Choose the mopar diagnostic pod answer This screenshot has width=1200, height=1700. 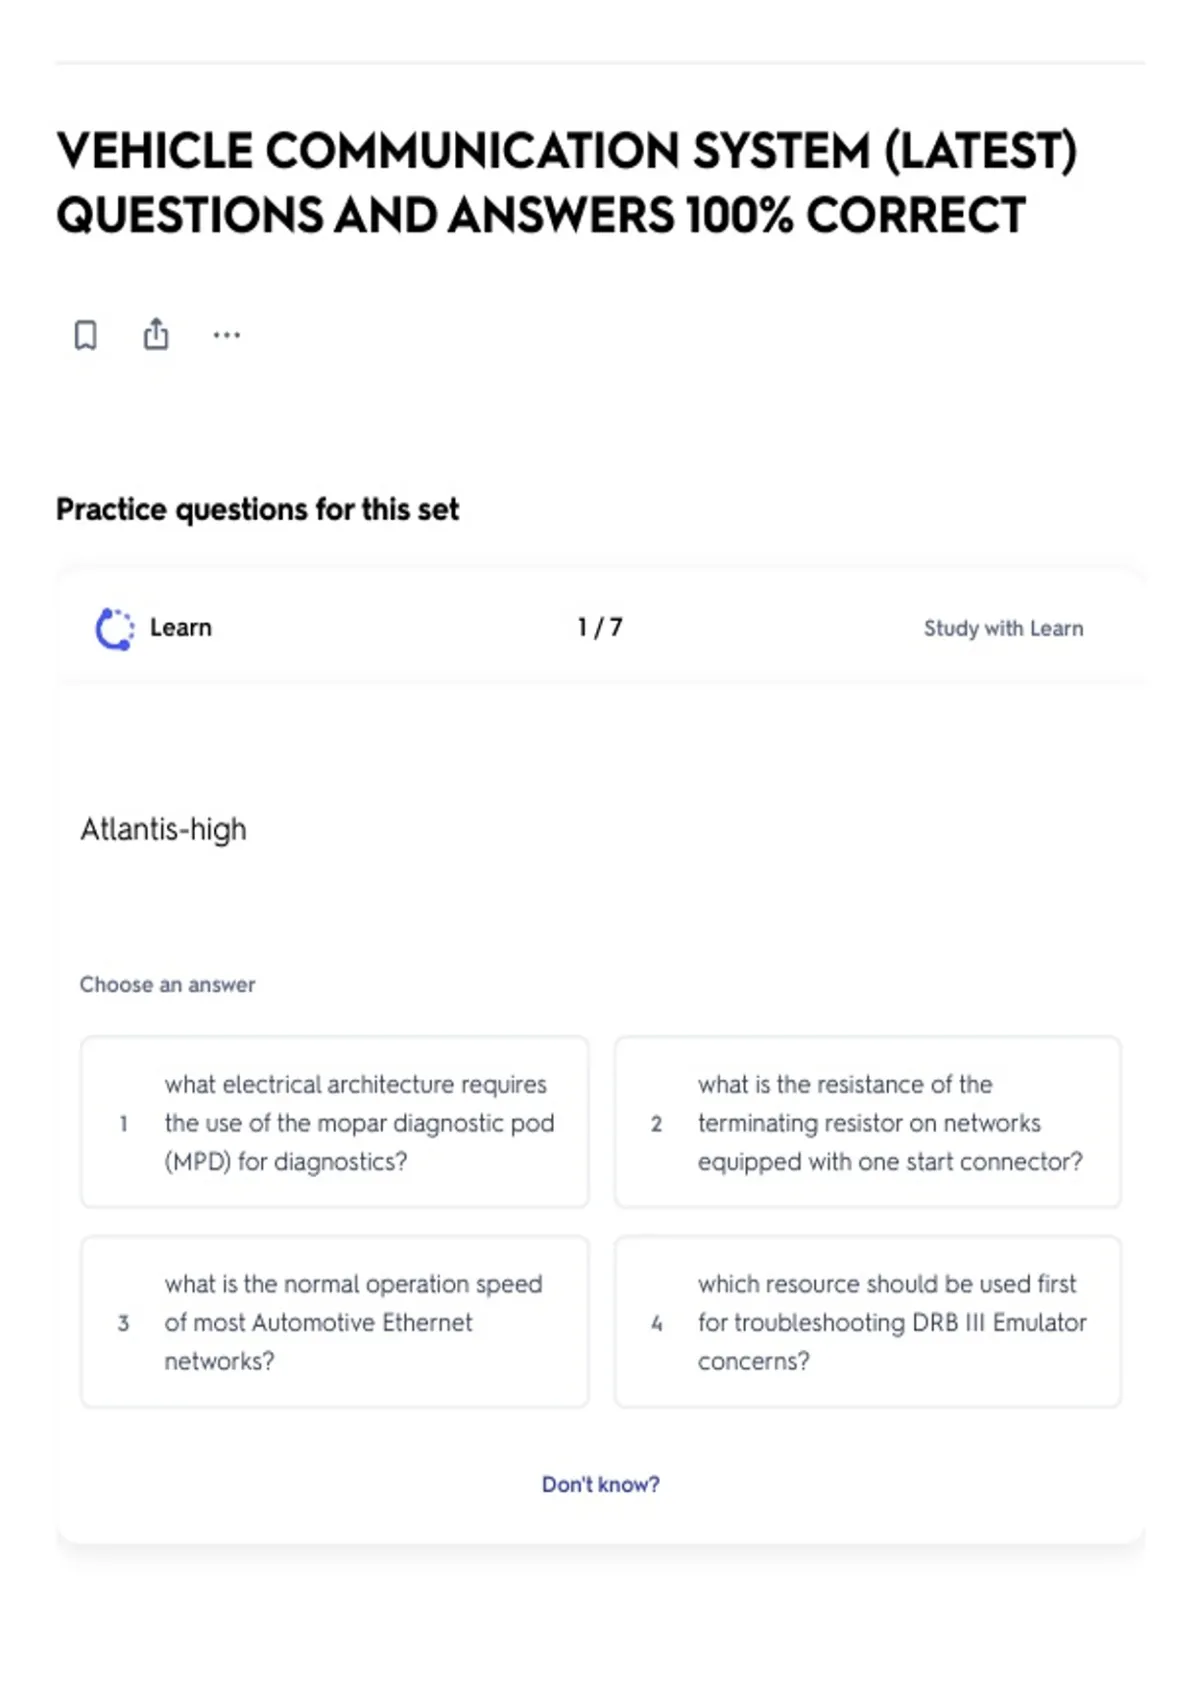tap(335, 1122)
